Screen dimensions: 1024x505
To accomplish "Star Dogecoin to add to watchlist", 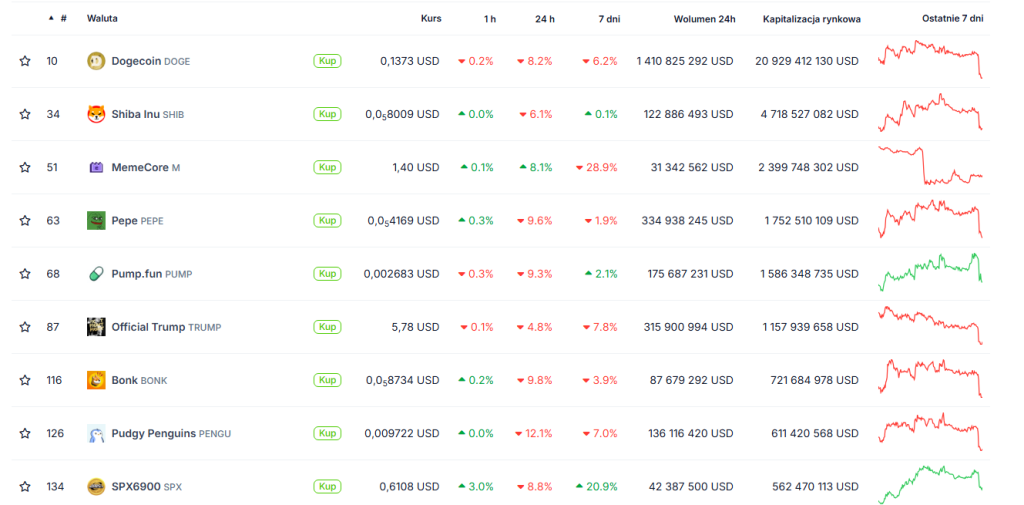I will click(25, 61).
